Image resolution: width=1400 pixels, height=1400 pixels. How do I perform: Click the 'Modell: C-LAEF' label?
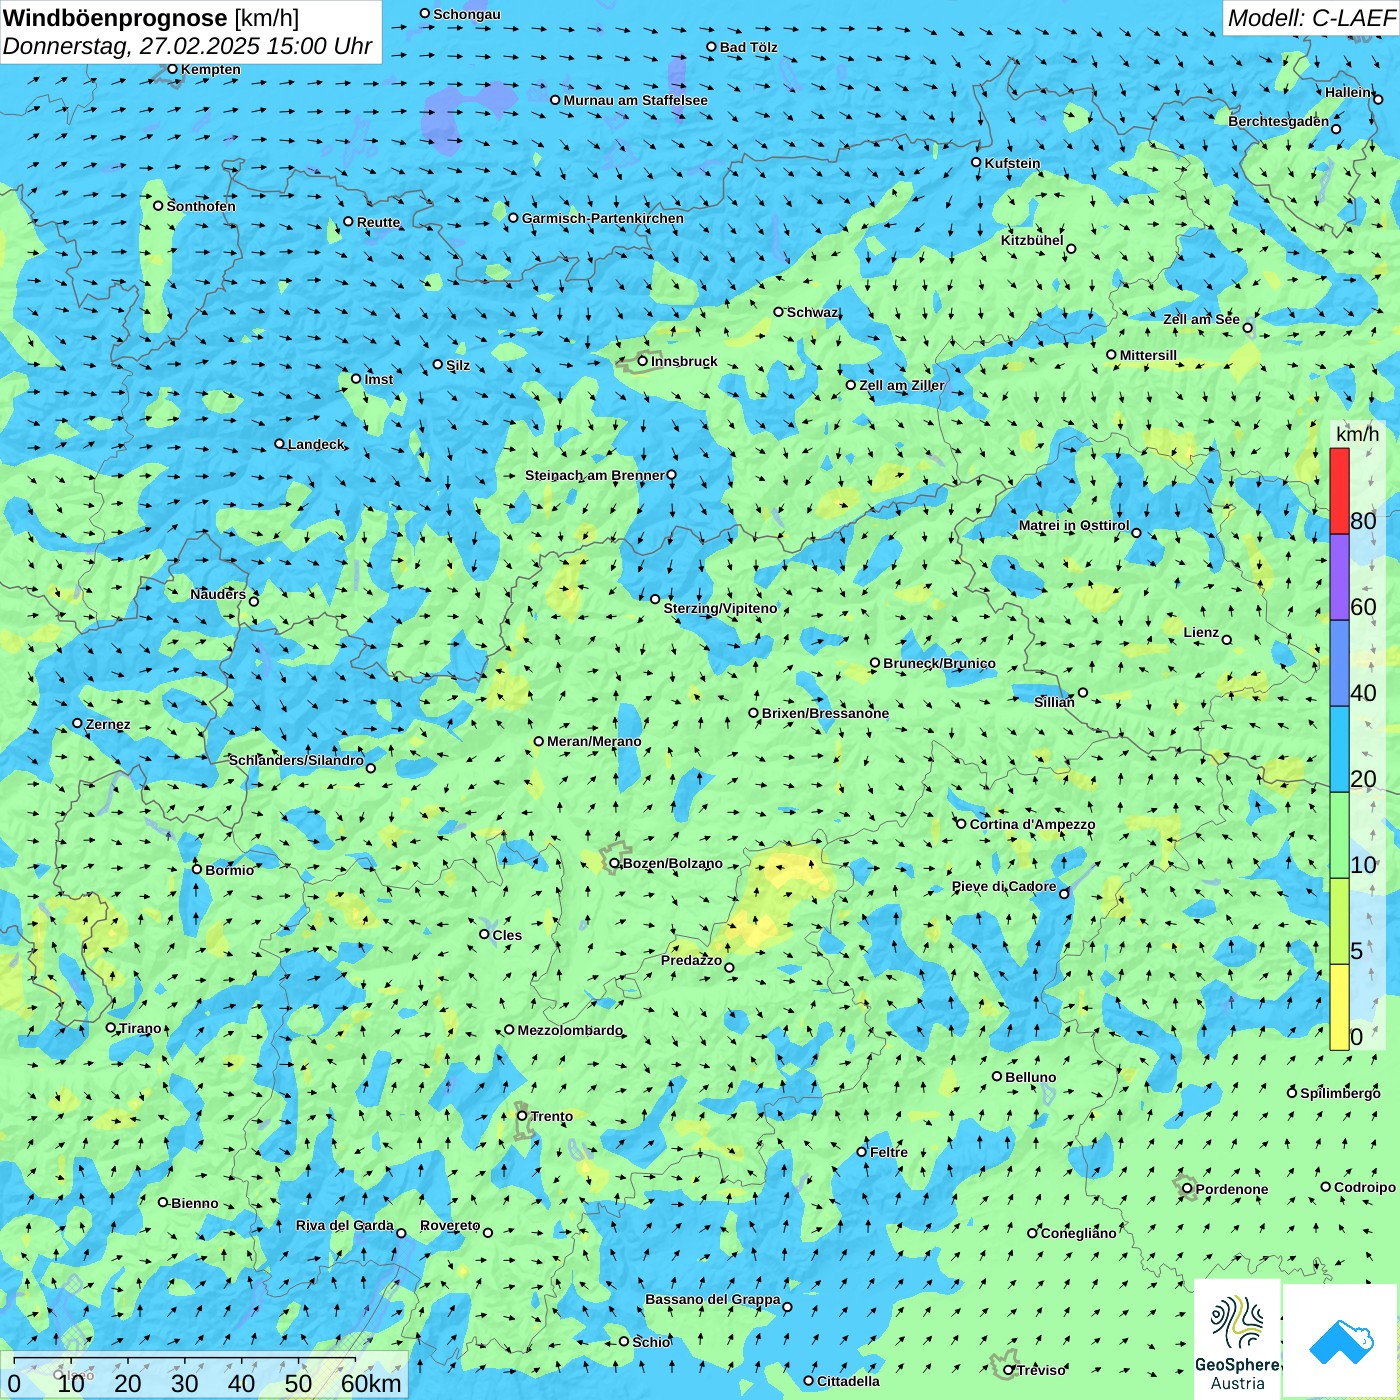1311,18
